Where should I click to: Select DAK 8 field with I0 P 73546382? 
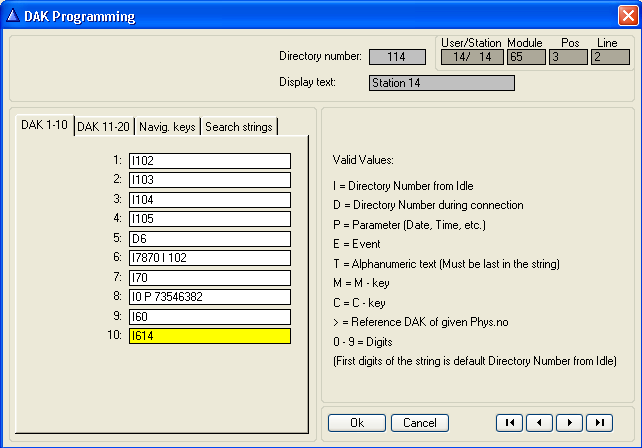click(209, 297)
